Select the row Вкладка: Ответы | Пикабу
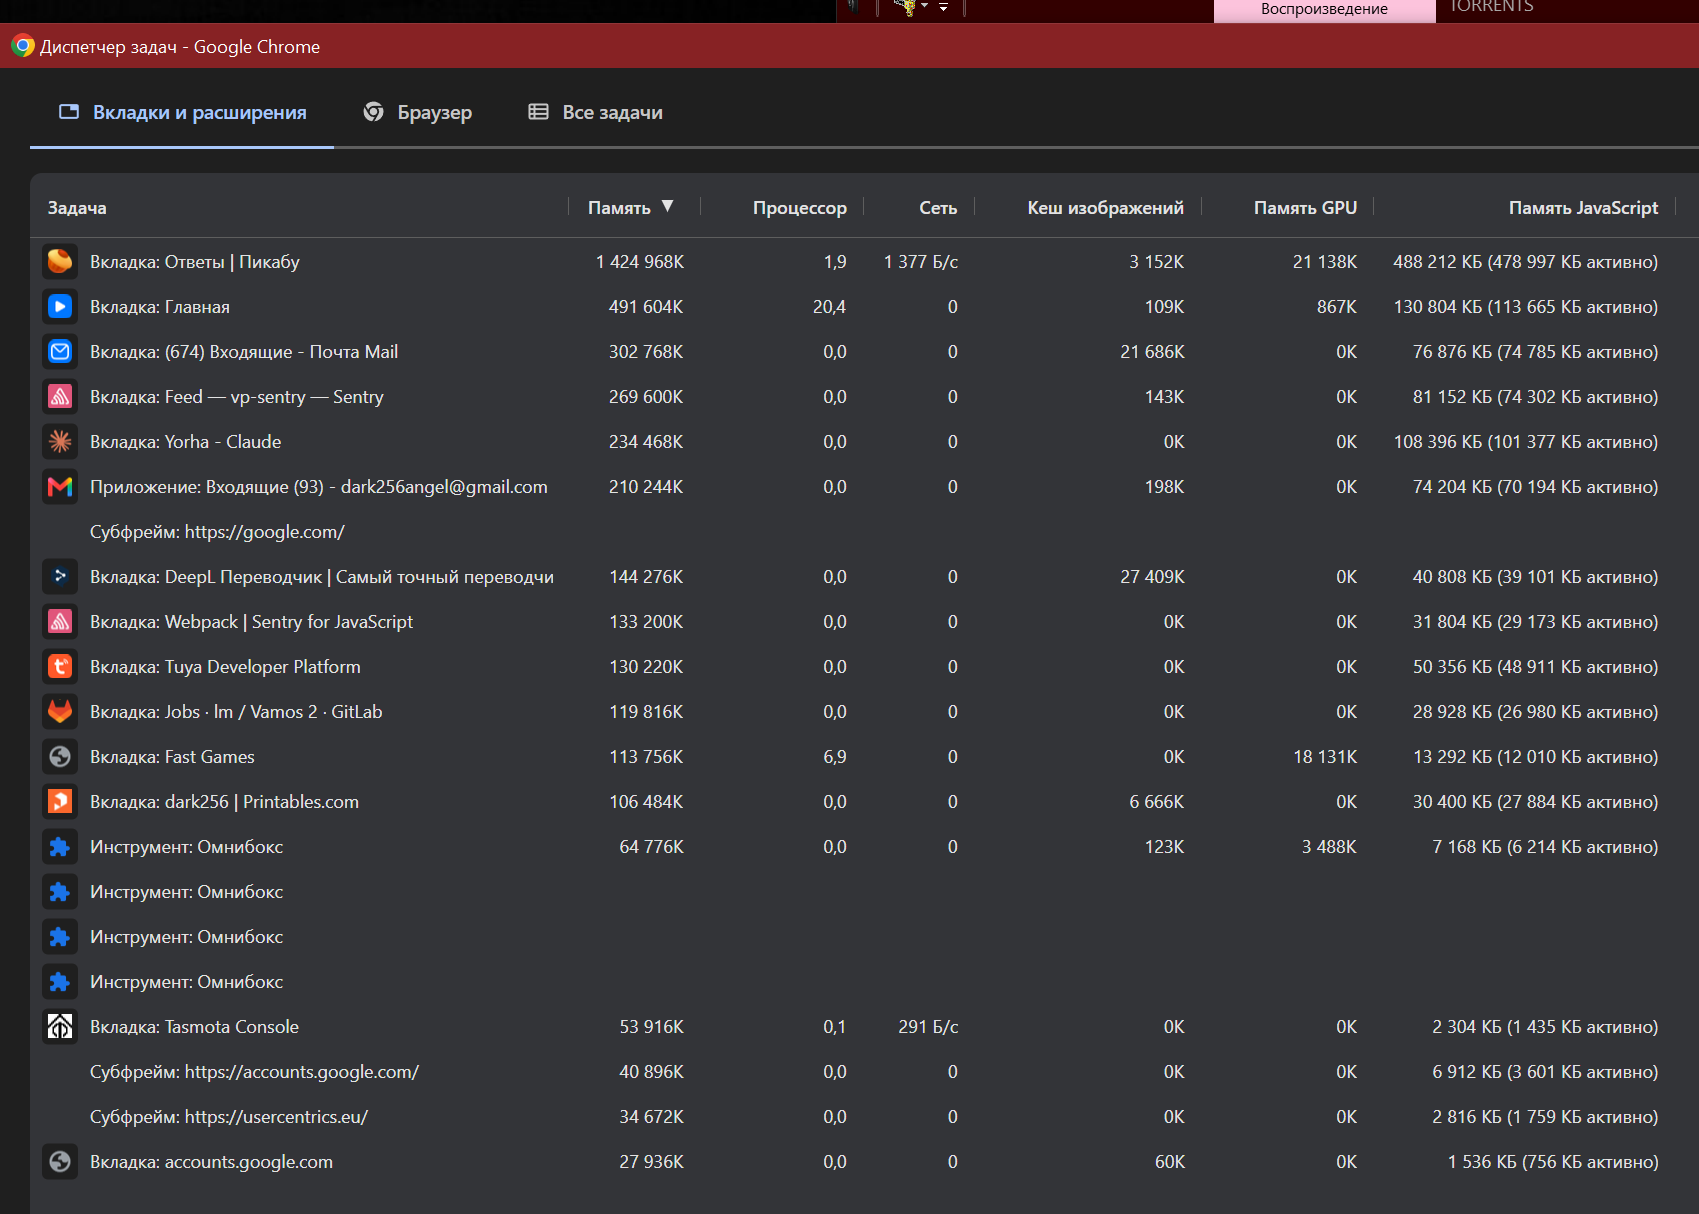This screenshot has width=1699, height=1214. [864, 262]
